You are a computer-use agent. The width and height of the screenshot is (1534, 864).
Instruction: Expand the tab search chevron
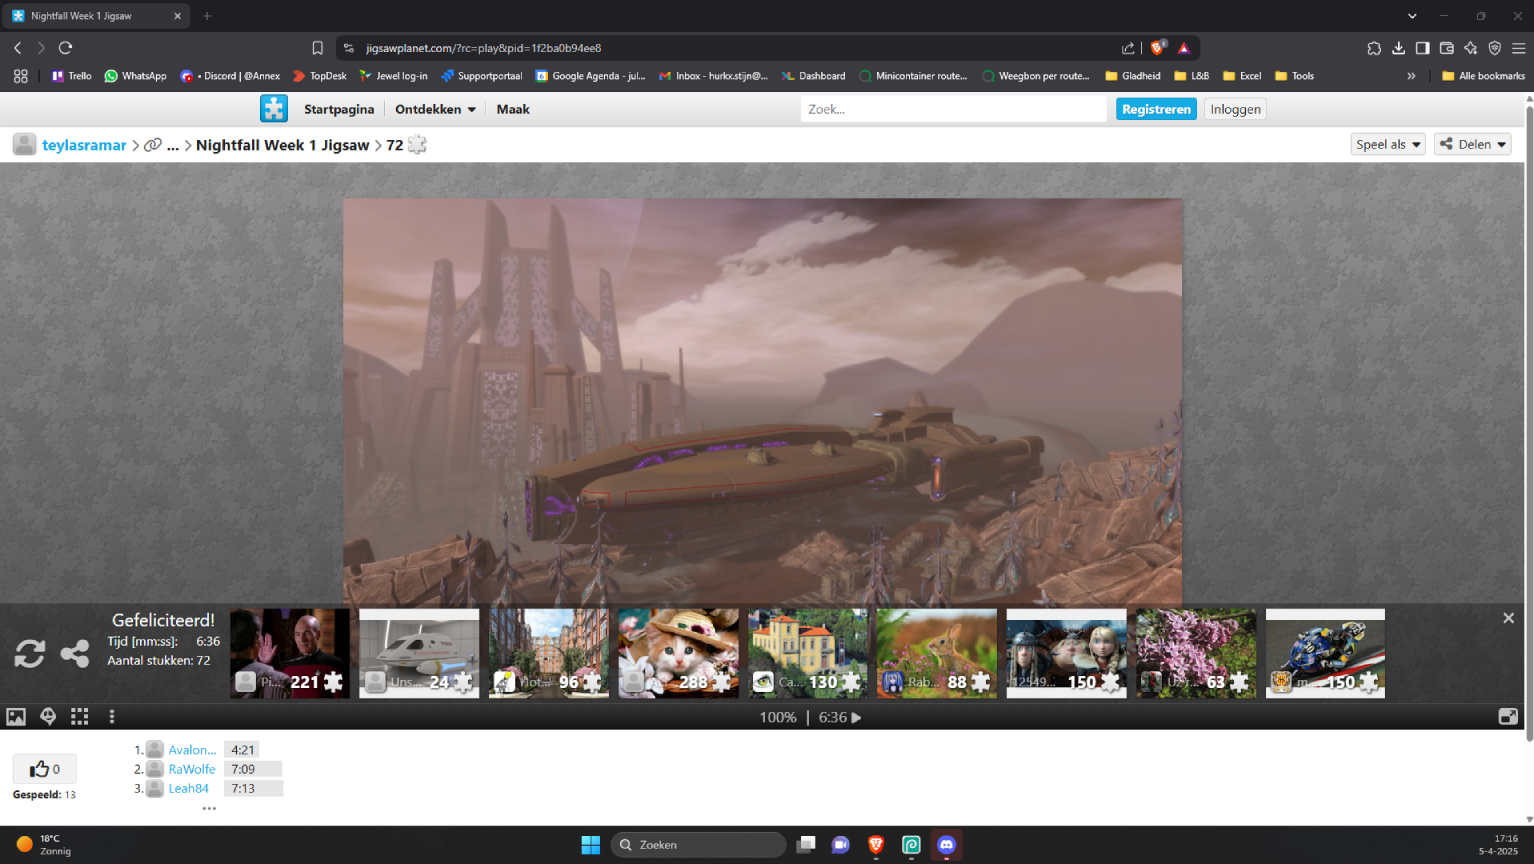tap(1412, 16)
